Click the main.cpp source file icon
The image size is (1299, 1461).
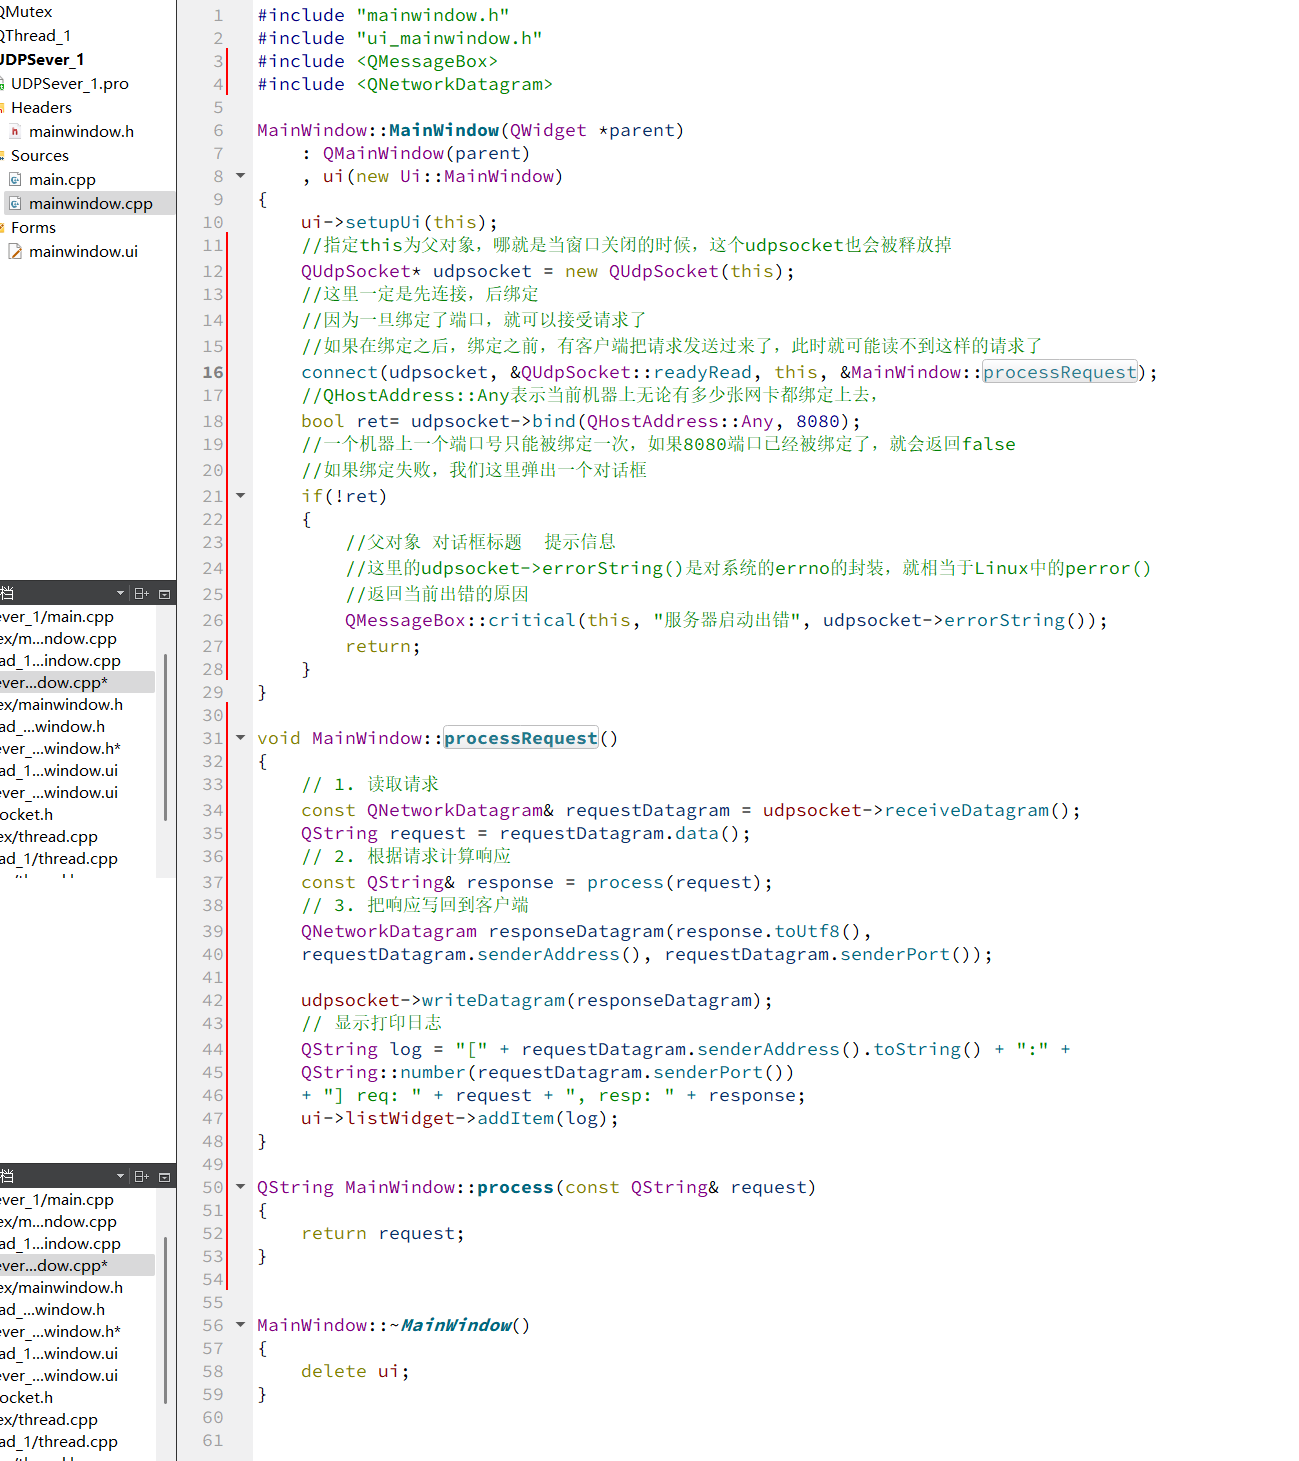click(x=15, y=179)
